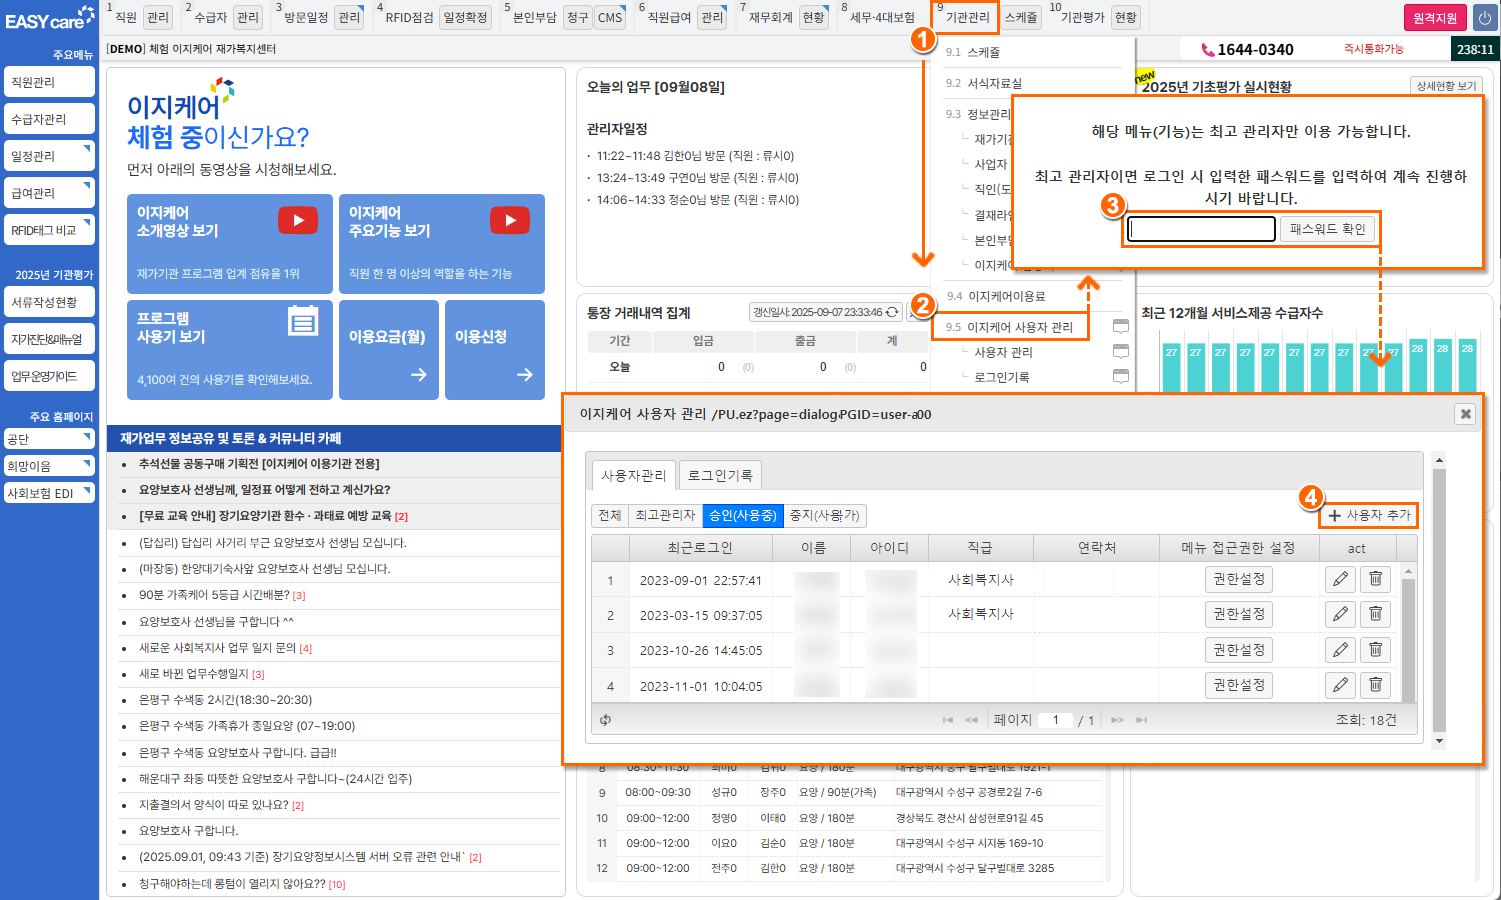Viewport: 1501px width, 900px height.
Task: Click the arrow icon on 이용요금(월) tile
Action: pyautogui.click(x=419, y=375)
